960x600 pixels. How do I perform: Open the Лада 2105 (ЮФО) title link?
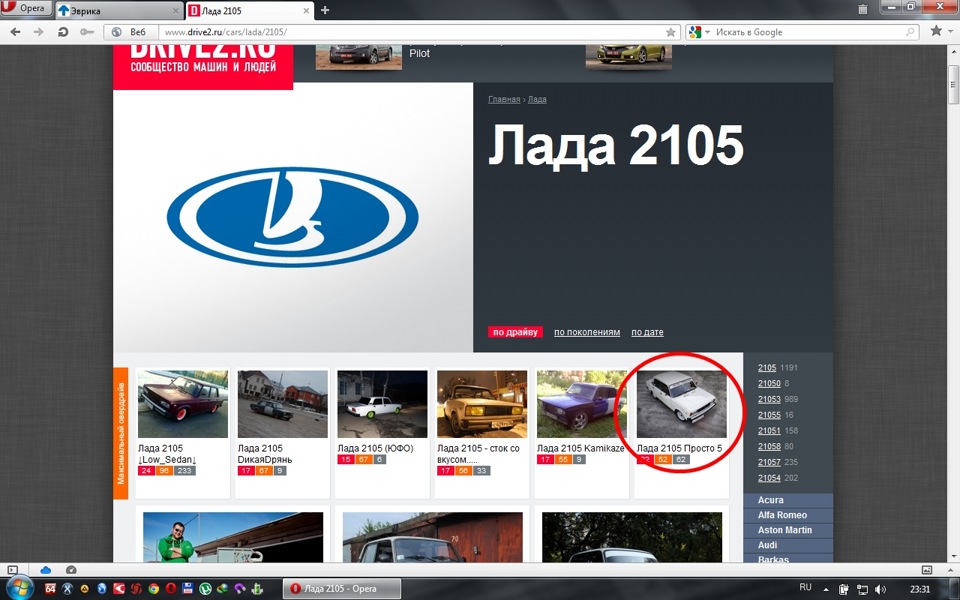pyautogui.click(x=375, y=448)
